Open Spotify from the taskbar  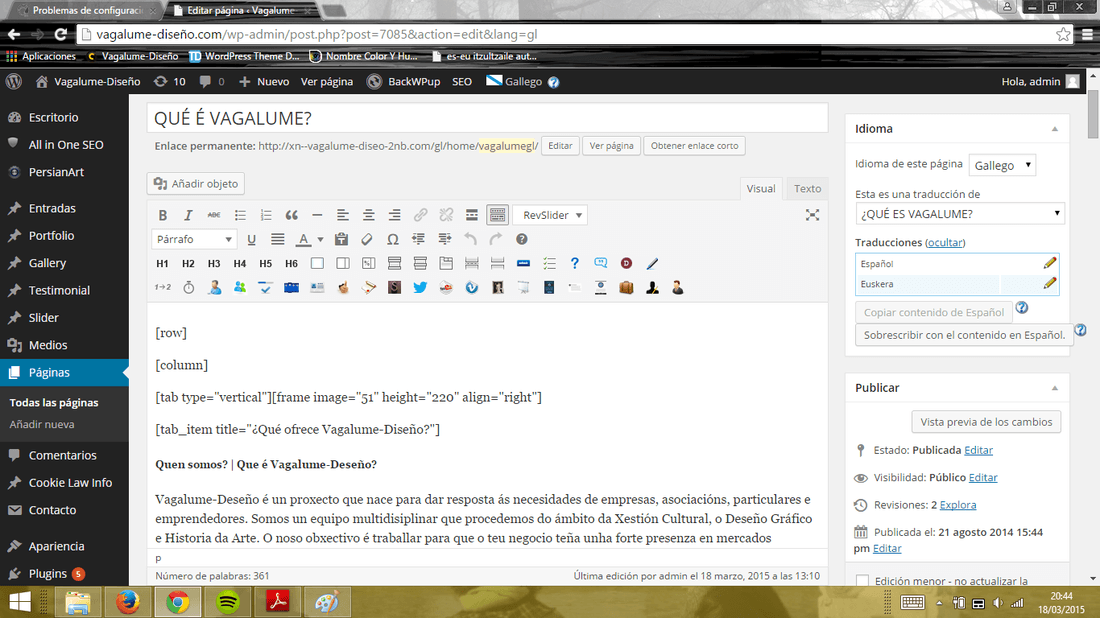click(228, 603)
